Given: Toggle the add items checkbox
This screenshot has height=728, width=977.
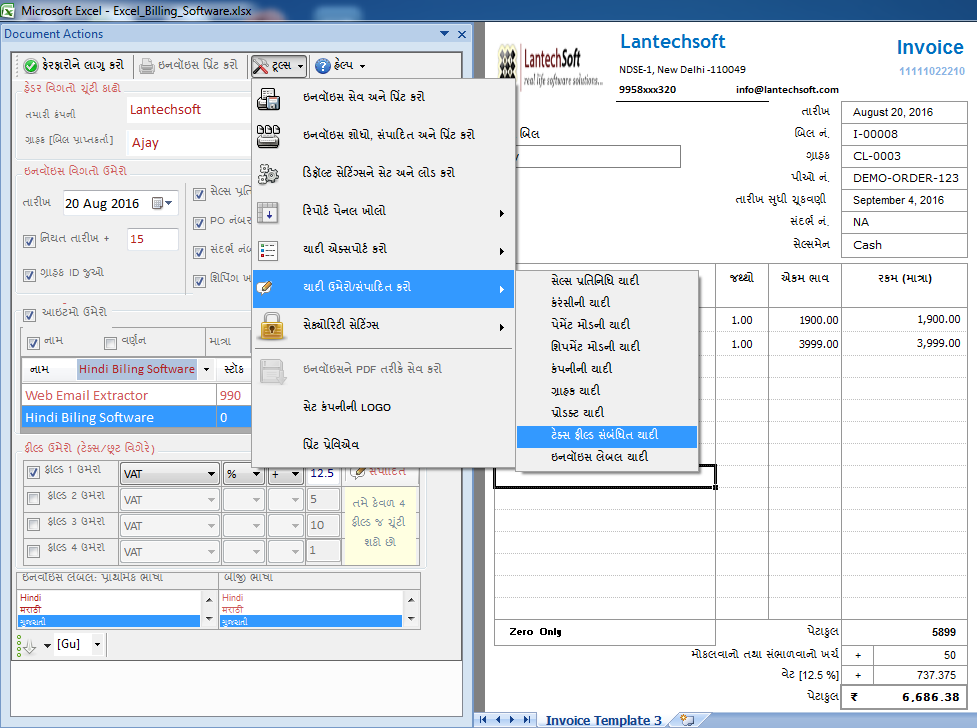Looking at the screenshot, I should coord(29,315).
